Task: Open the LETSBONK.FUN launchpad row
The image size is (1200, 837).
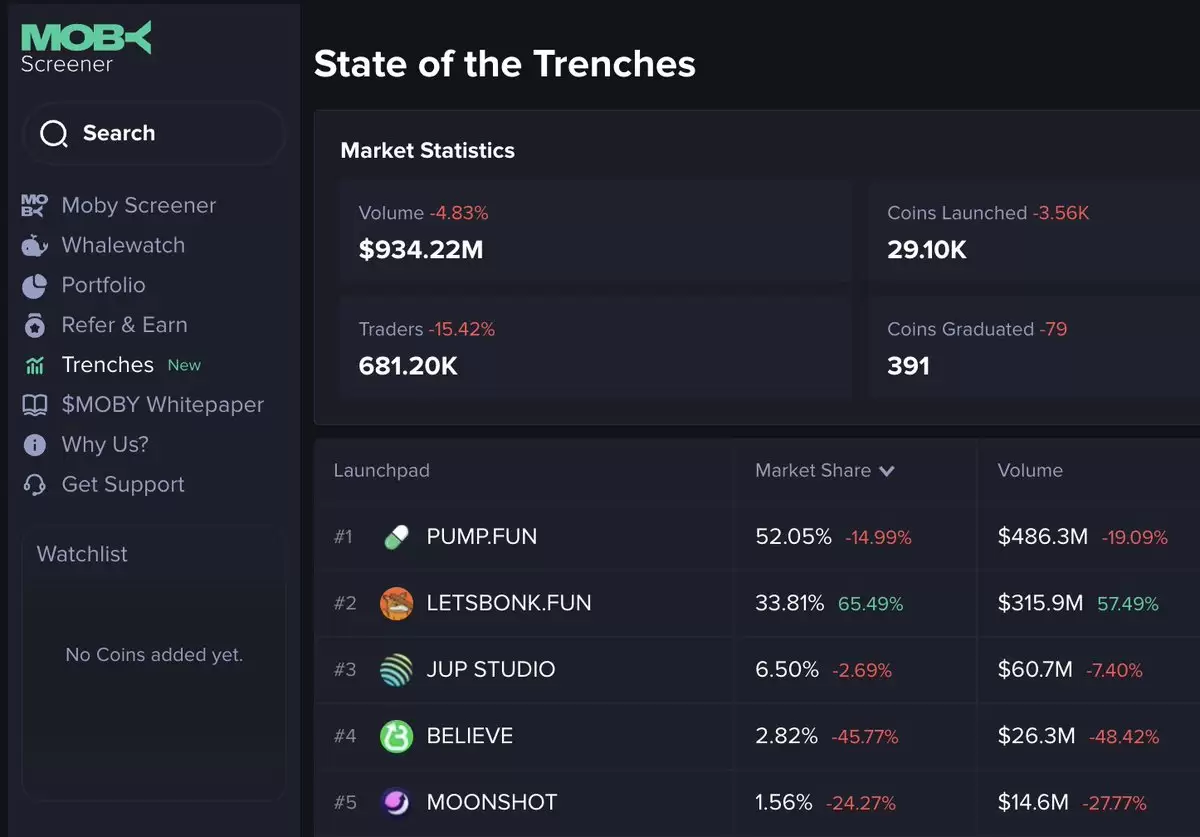Action: click(x=757, y=604)
